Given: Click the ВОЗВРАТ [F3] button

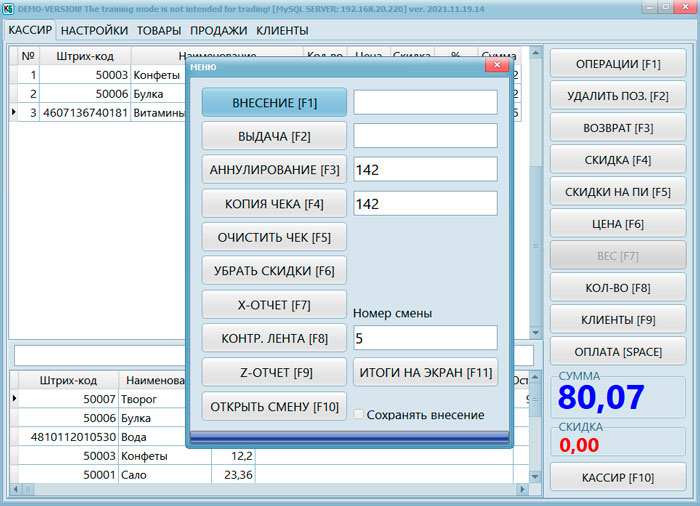Looking at the screenshot, I should (618, 128).
